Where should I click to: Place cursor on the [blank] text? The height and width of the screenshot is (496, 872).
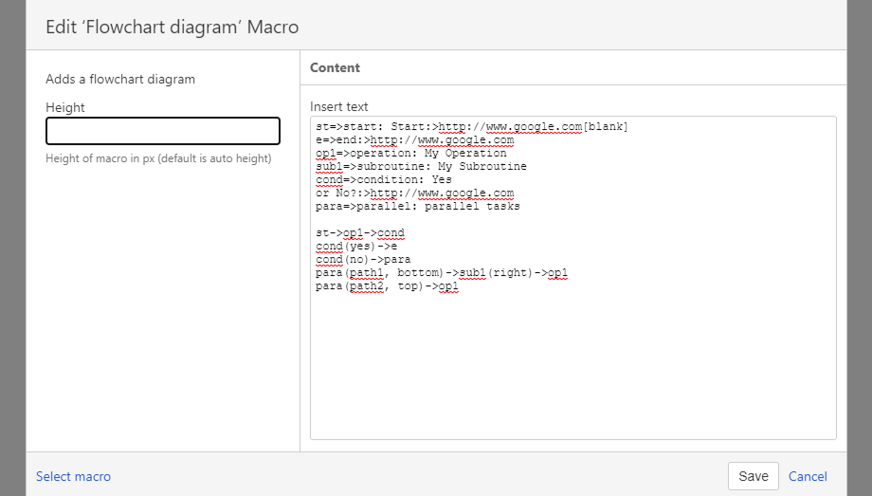point(605,126)
